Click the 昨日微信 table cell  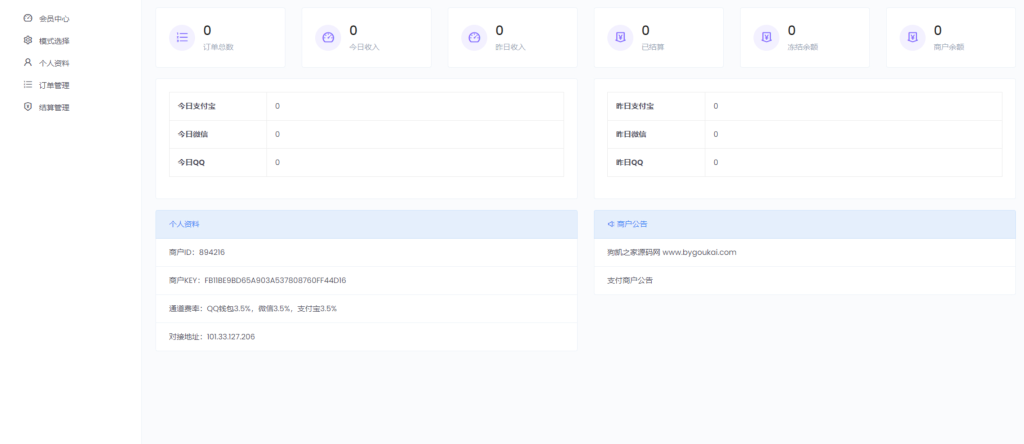(x=656, y=135)
